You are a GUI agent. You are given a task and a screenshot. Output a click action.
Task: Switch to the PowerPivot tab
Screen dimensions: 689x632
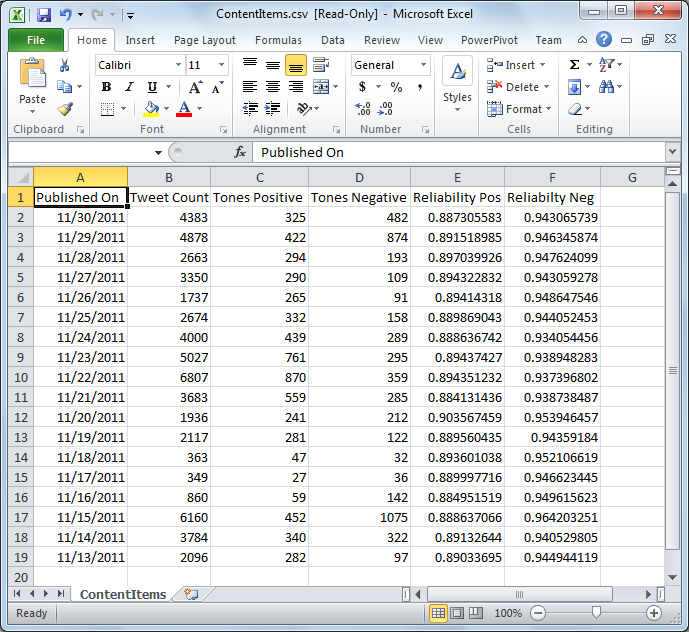point(489,40)
